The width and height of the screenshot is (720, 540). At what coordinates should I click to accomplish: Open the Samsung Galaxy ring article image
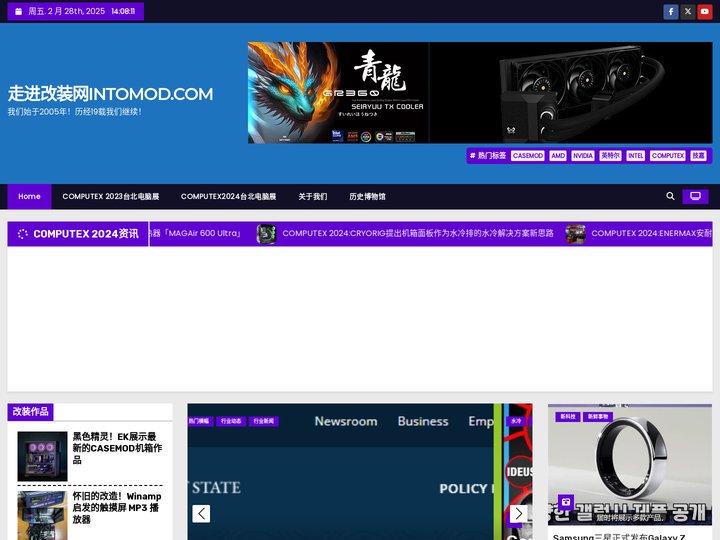630,465
